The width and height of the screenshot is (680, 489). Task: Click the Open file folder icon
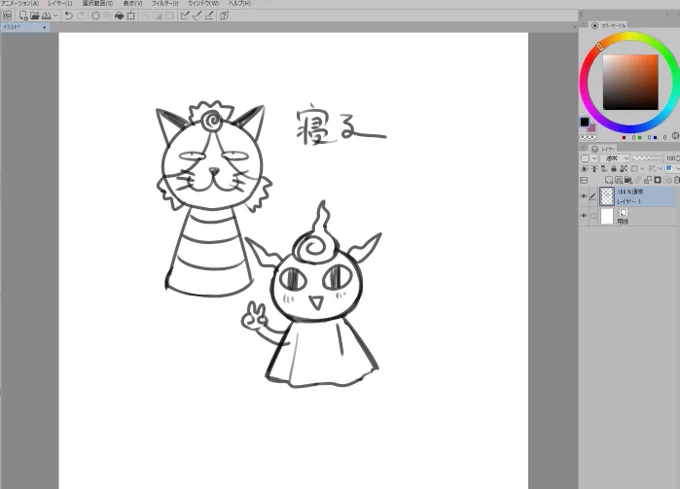pyautogui.click(x=35, y=16)
